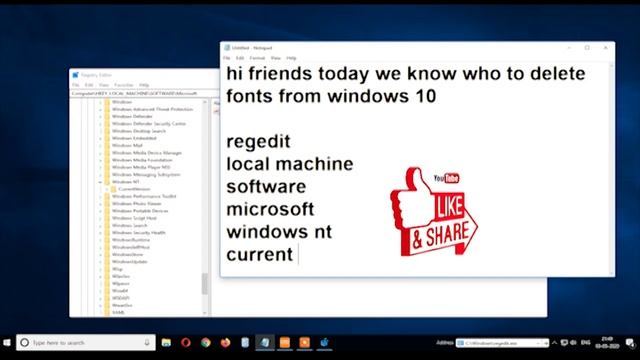Open Notepad Format menu
Viewport: 640px width, 360px height.
coord(257,58)
